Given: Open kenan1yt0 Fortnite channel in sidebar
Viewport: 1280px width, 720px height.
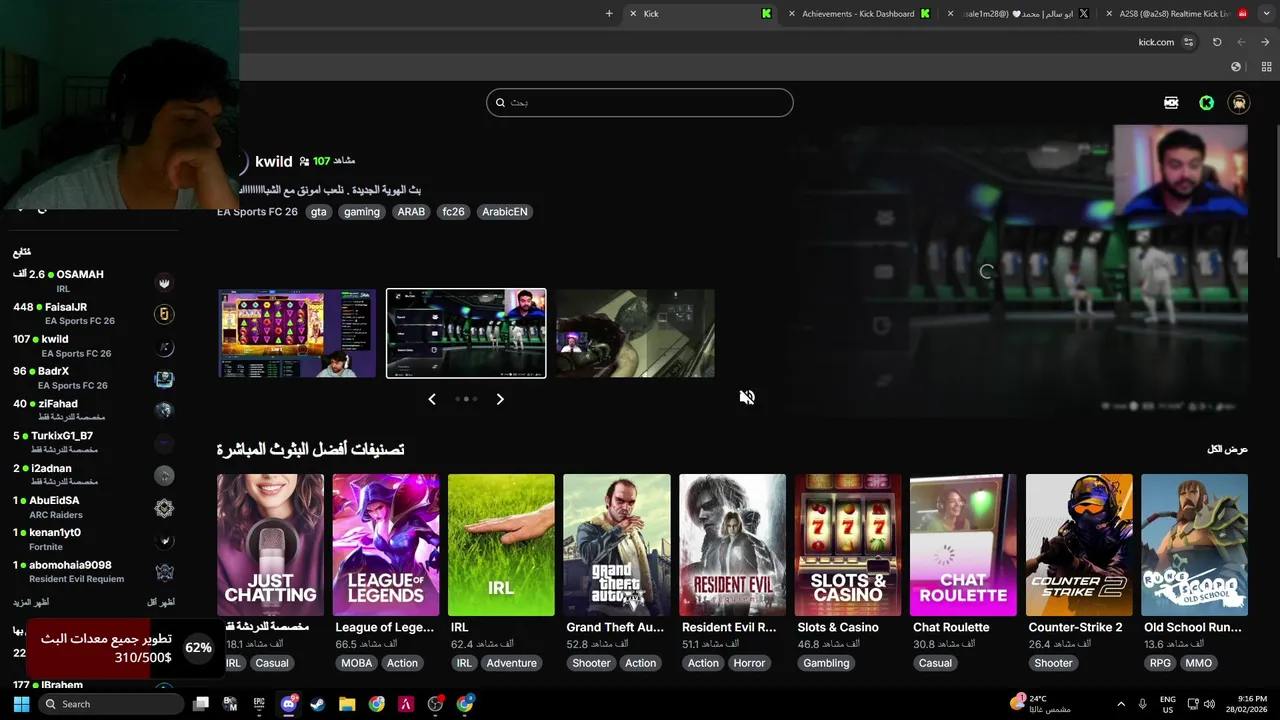Looking at the screenshot, I should pos(94,540).
